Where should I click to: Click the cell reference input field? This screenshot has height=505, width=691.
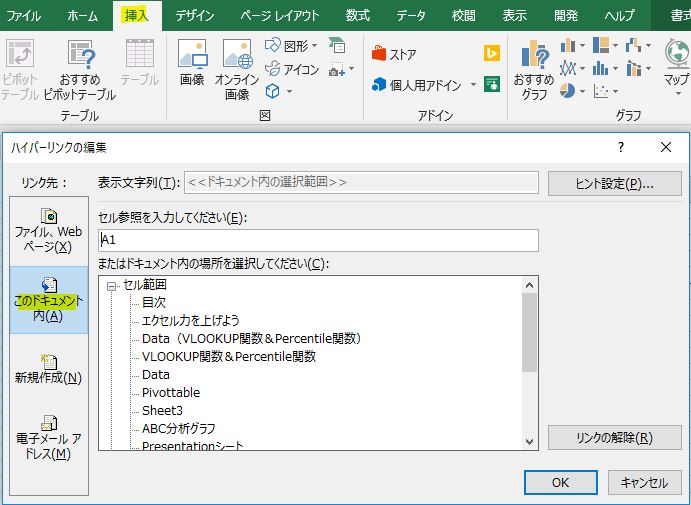pos(318,240)
